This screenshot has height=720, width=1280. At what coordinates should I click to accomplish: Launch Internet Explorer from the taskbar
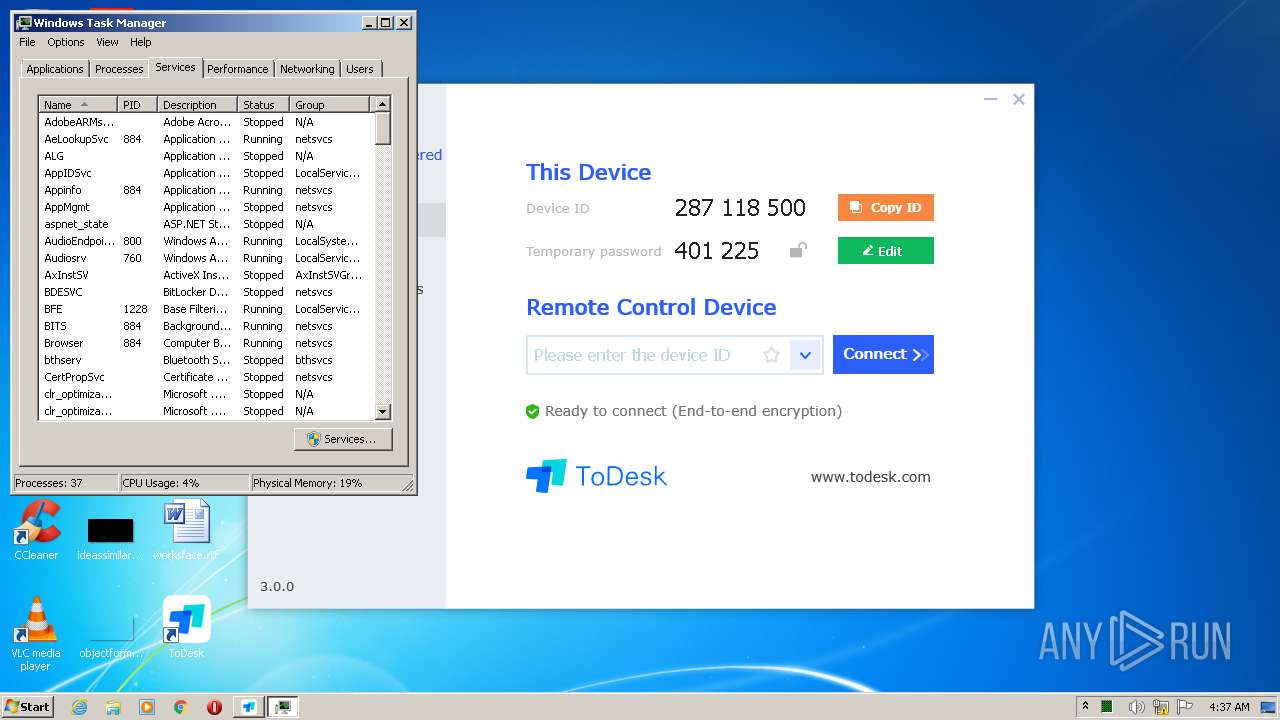click(x=80, y=707)
